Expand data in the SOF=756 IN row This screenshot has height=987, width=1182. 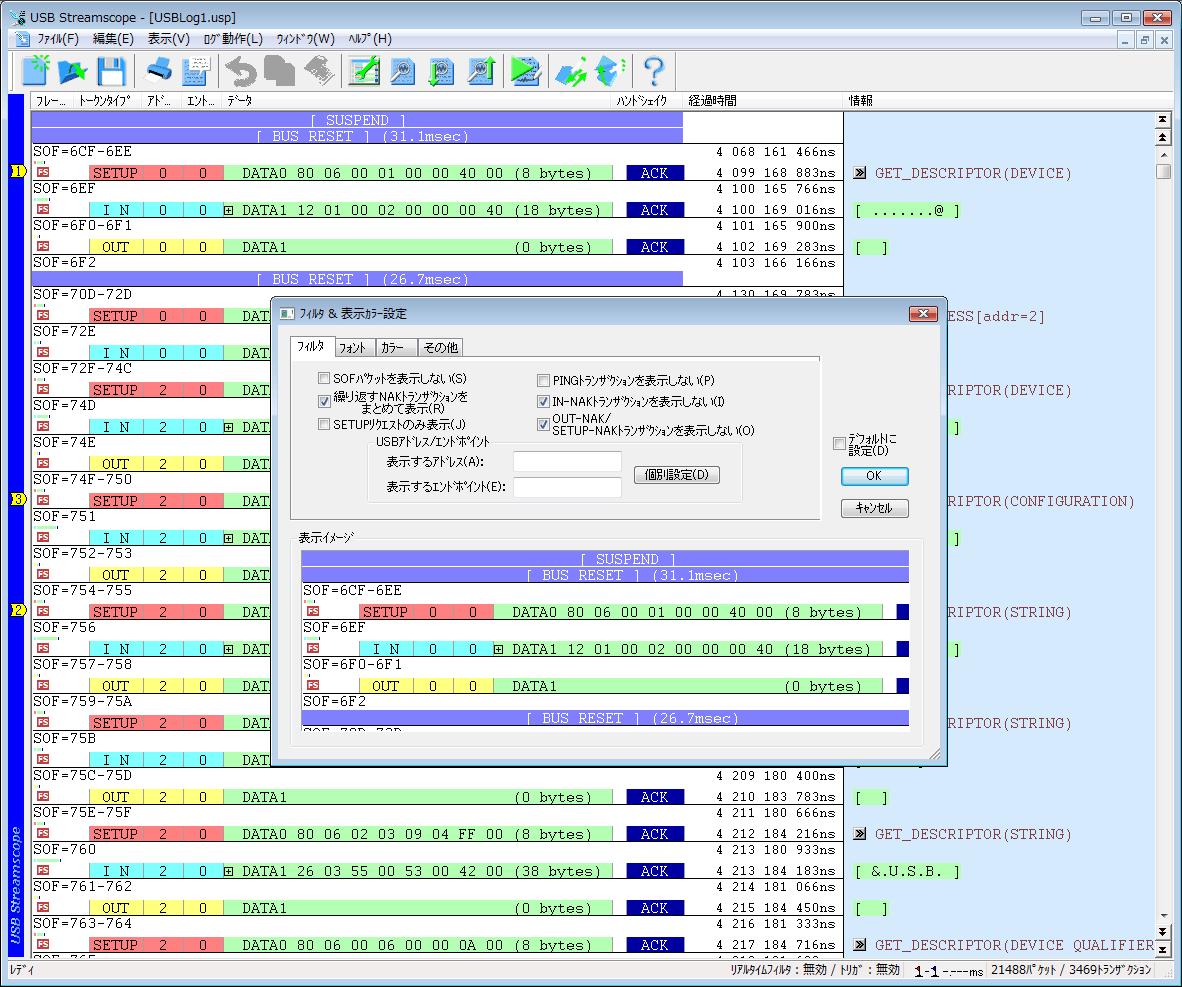point(228,649)
